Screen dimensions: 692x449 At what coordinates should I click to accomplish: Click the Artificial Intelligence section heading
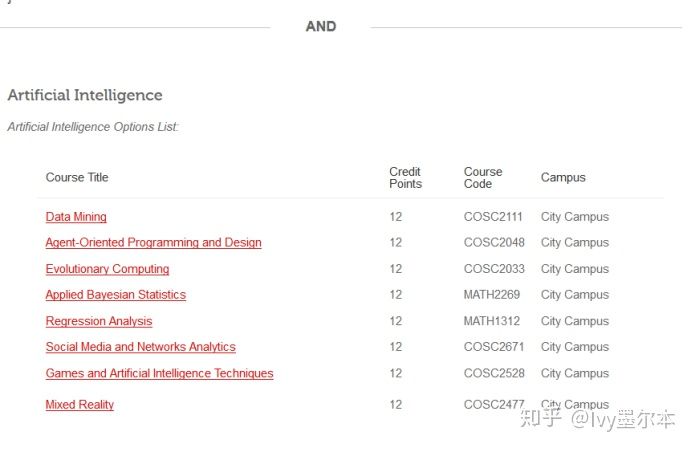click(x=85, y=95)
